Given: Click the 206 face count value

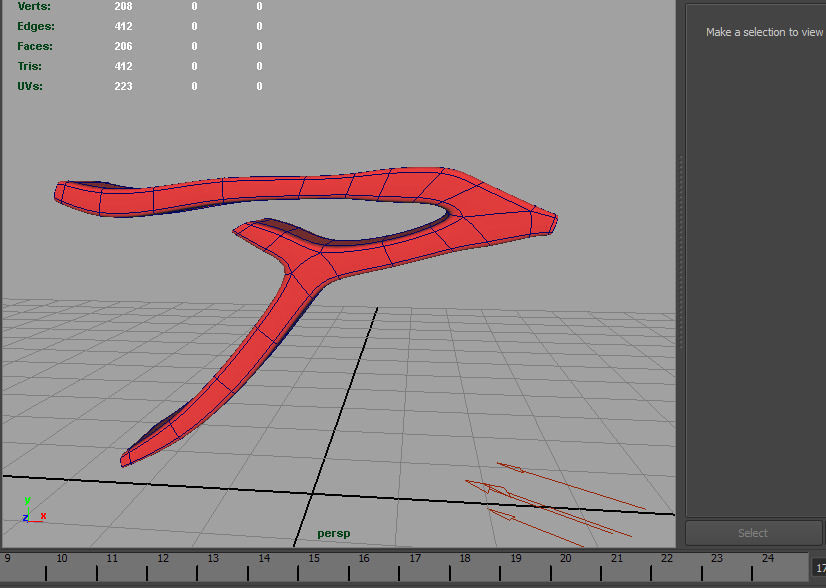Looking at the screenshot, I should (123, 46).
